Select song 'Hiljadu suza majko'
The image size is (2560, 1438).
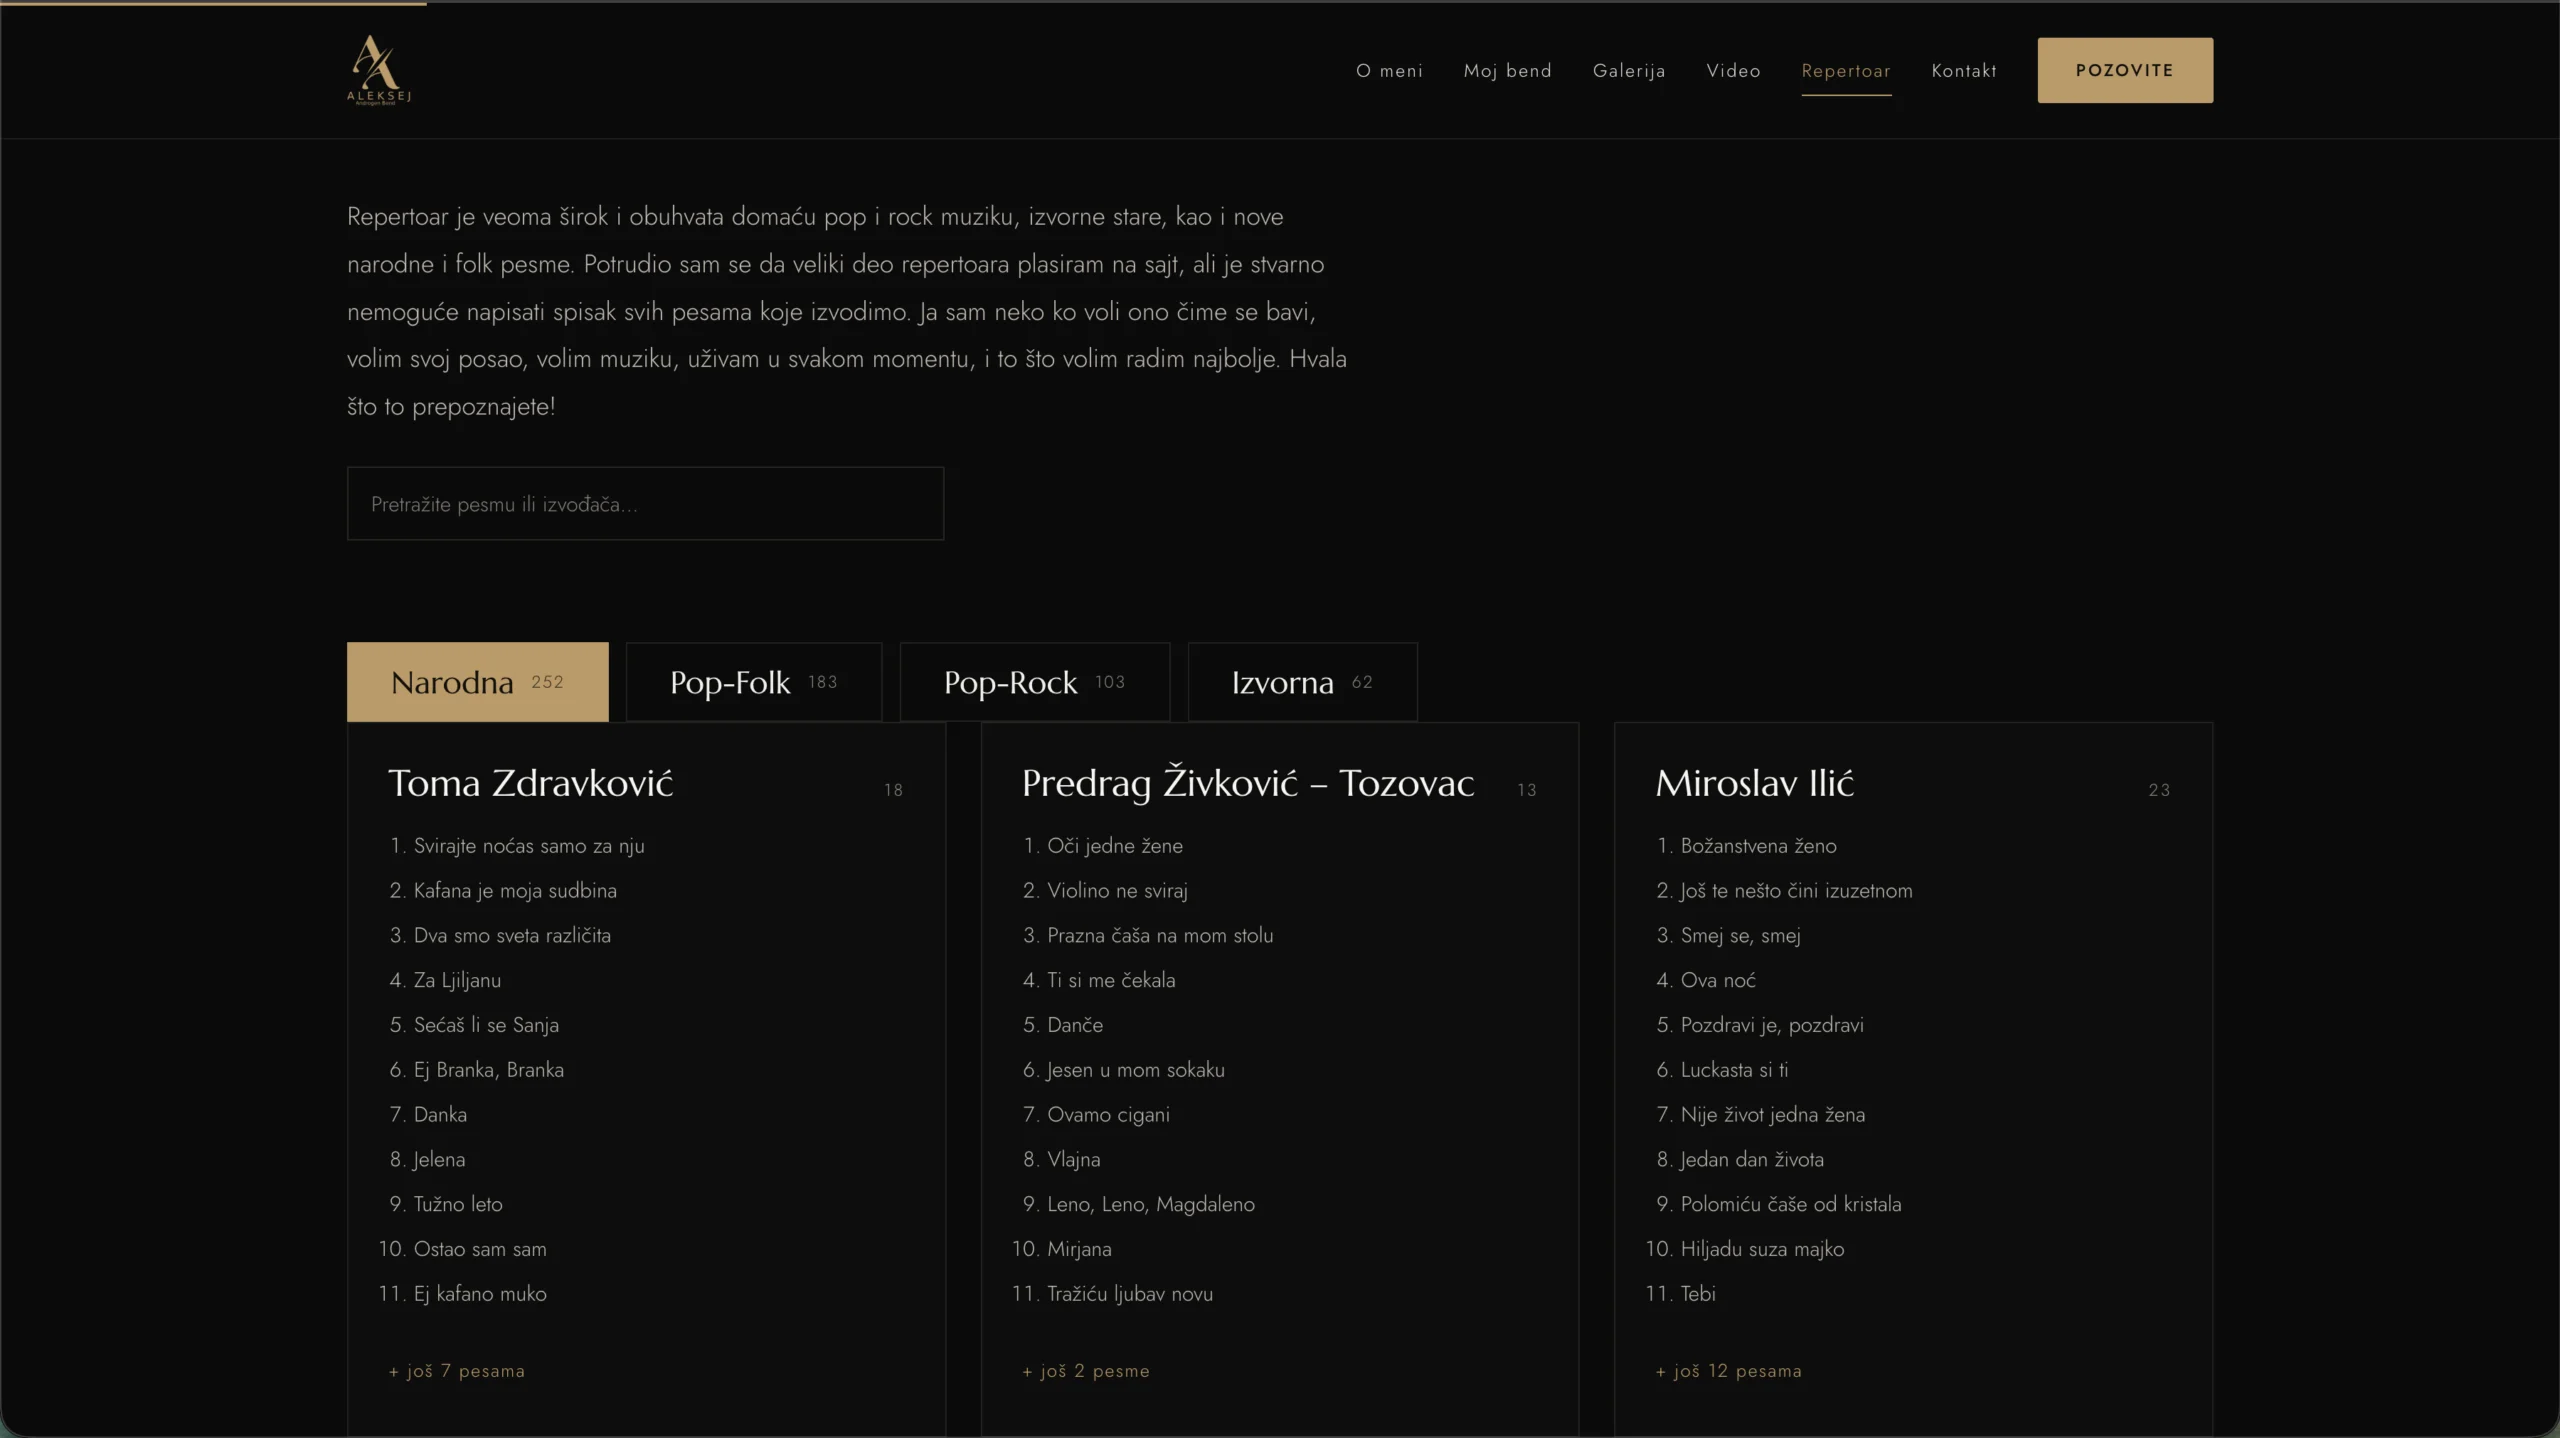(x=1762, y=1249)
